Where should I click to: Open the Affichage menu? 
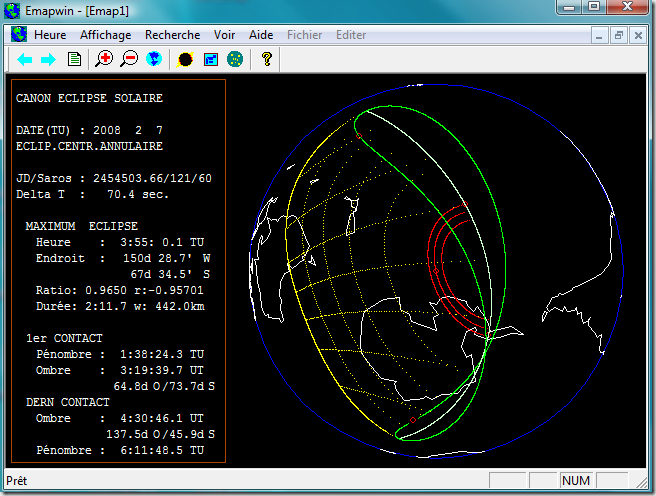pyautogui.click(x=105, y=35)
